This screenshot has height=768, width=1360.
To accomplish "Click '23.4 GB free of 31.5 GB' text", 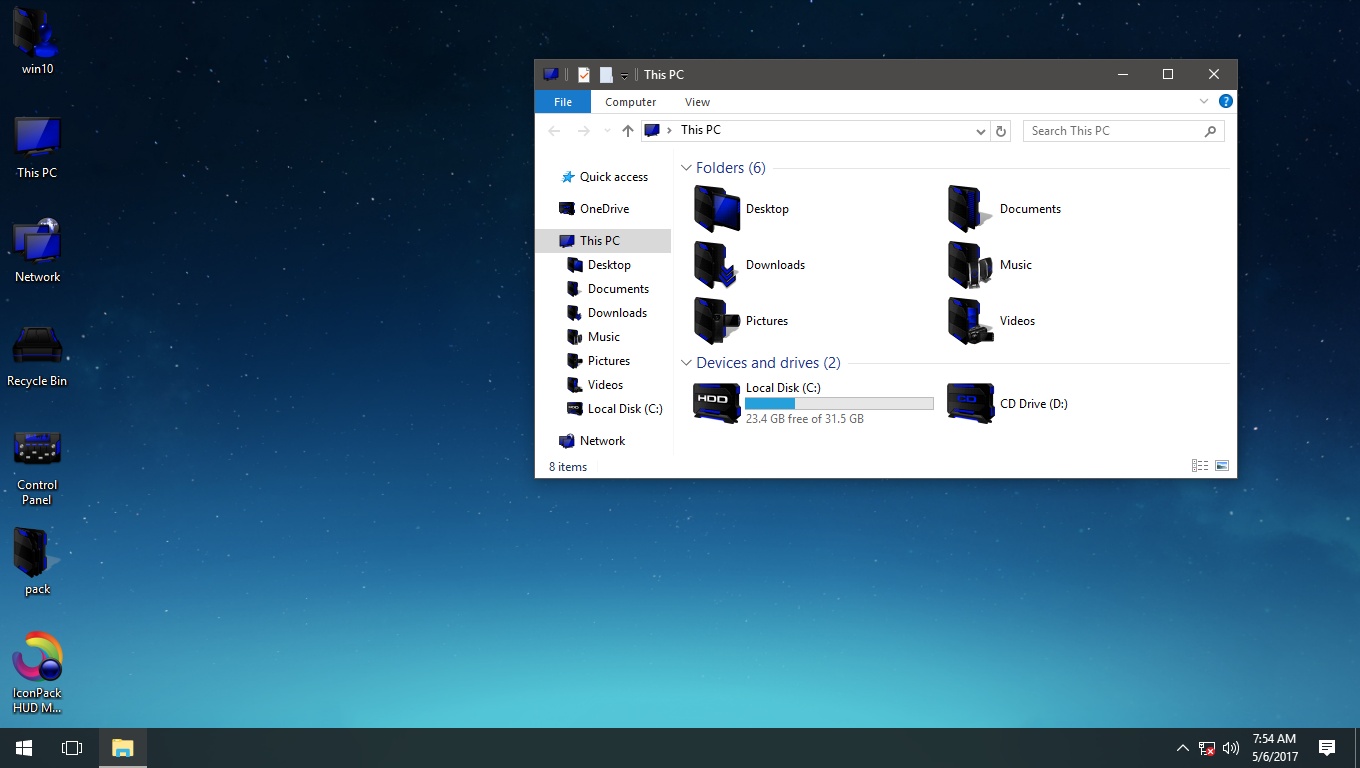I will pyautogui.click(x=805, y=419).
